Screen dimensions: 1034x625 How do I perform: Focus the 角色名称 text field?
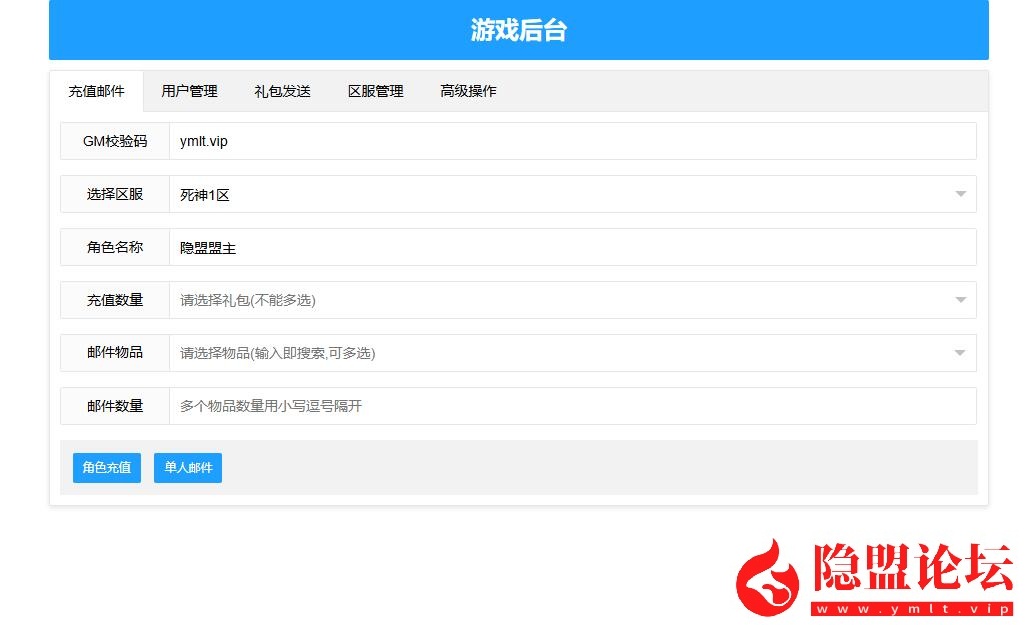click(x=572, y=247)
